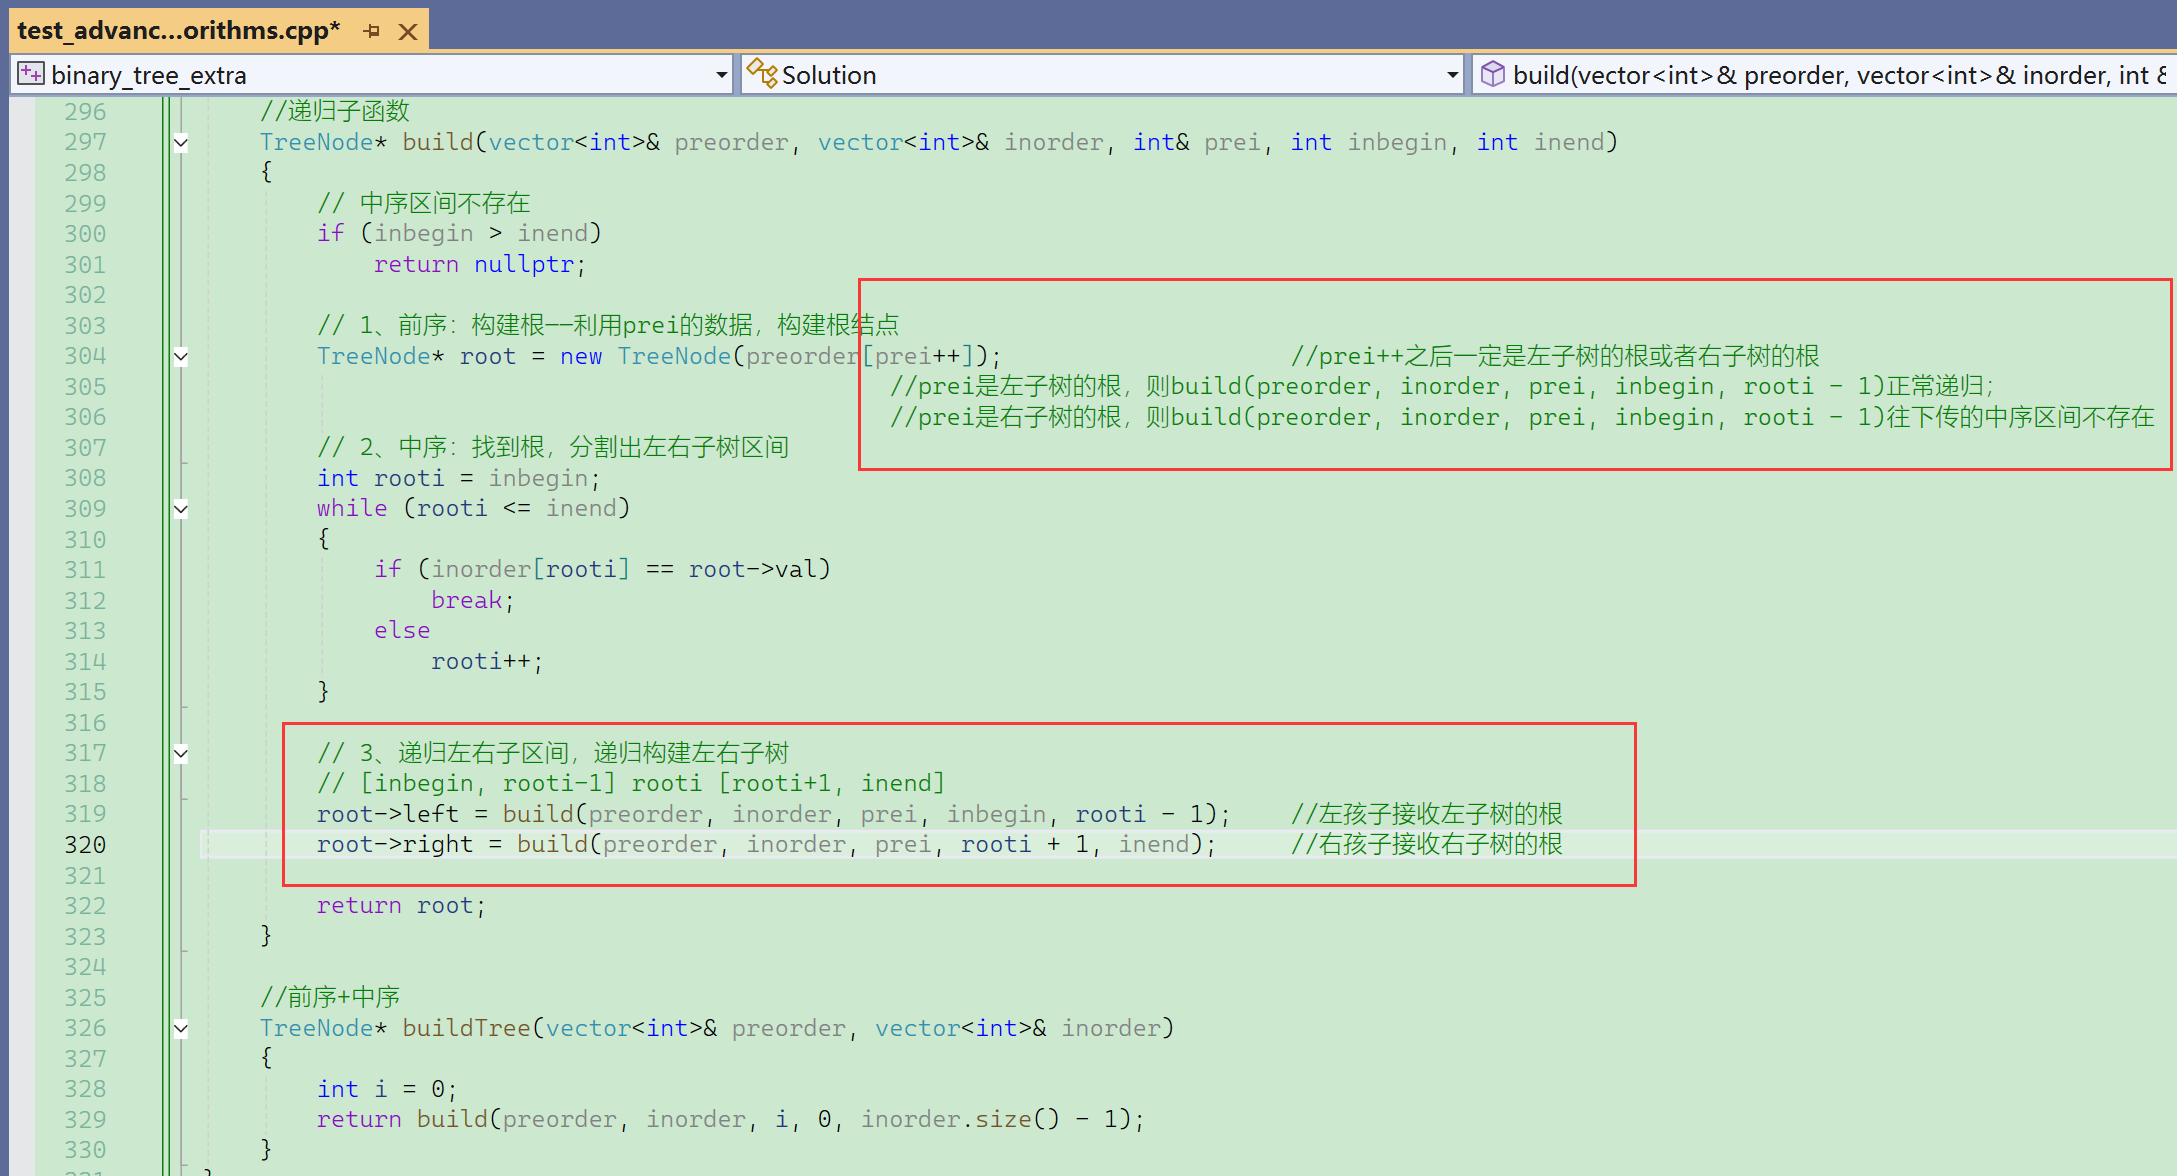This screenshot has height=1176, width=2177.
Task: Collapse the outlining region at line 304
Action: pos(181,357)
